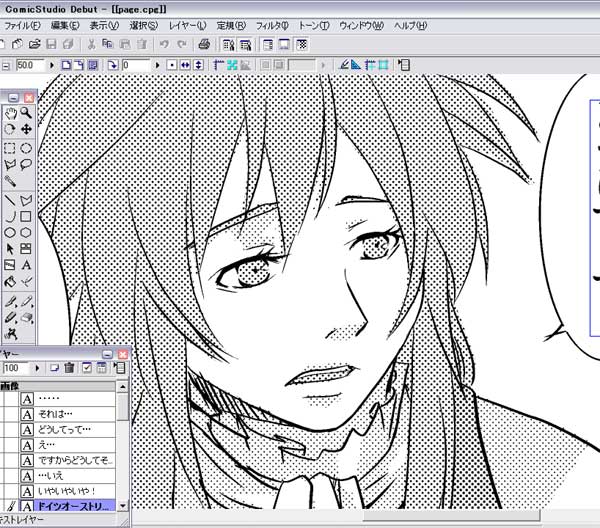Screen dimensions: 600x528
Task: Select the Panel frame cutter tool
Action: [x=26, y=249]
